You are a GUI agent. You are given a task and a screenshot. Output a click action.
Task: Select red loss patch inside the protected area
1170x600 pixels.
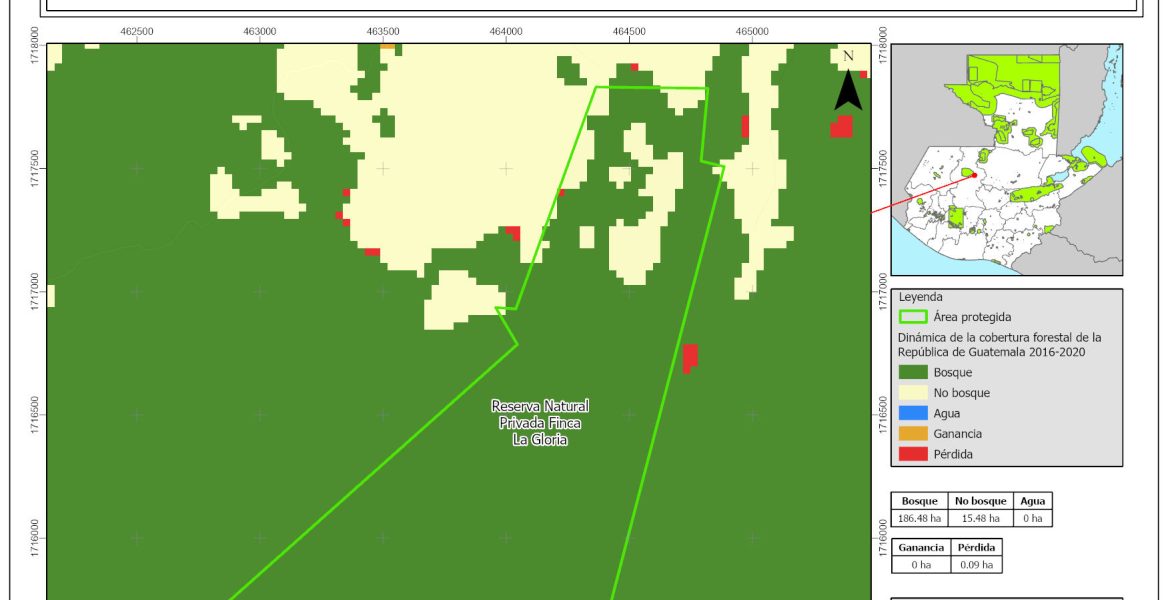(x=689, y=357)
